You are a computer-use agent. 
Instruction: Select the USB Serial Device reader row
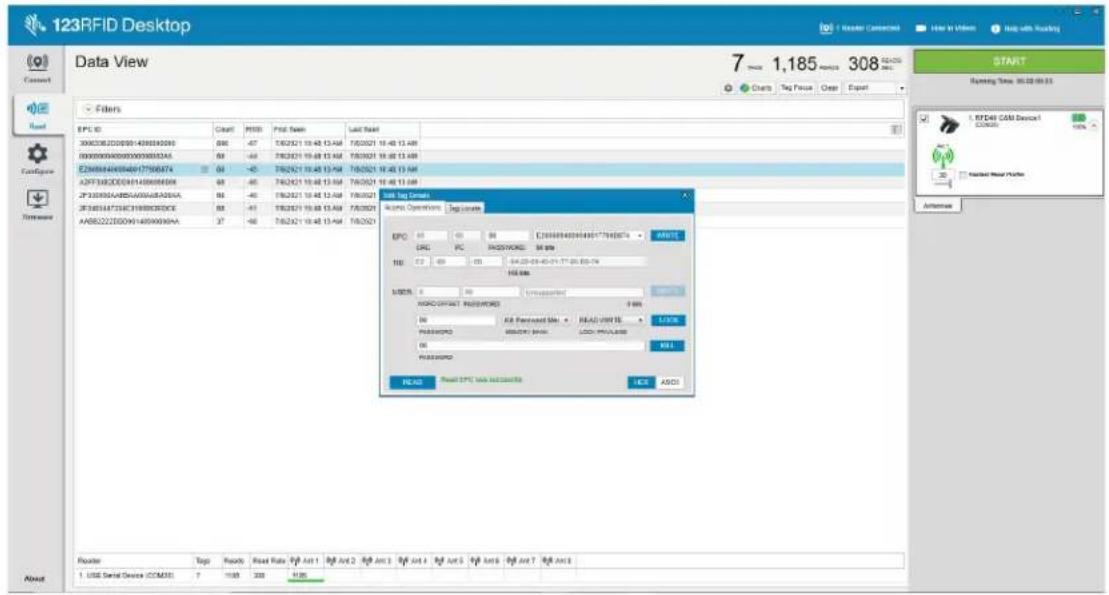click(x=489, y=576)
